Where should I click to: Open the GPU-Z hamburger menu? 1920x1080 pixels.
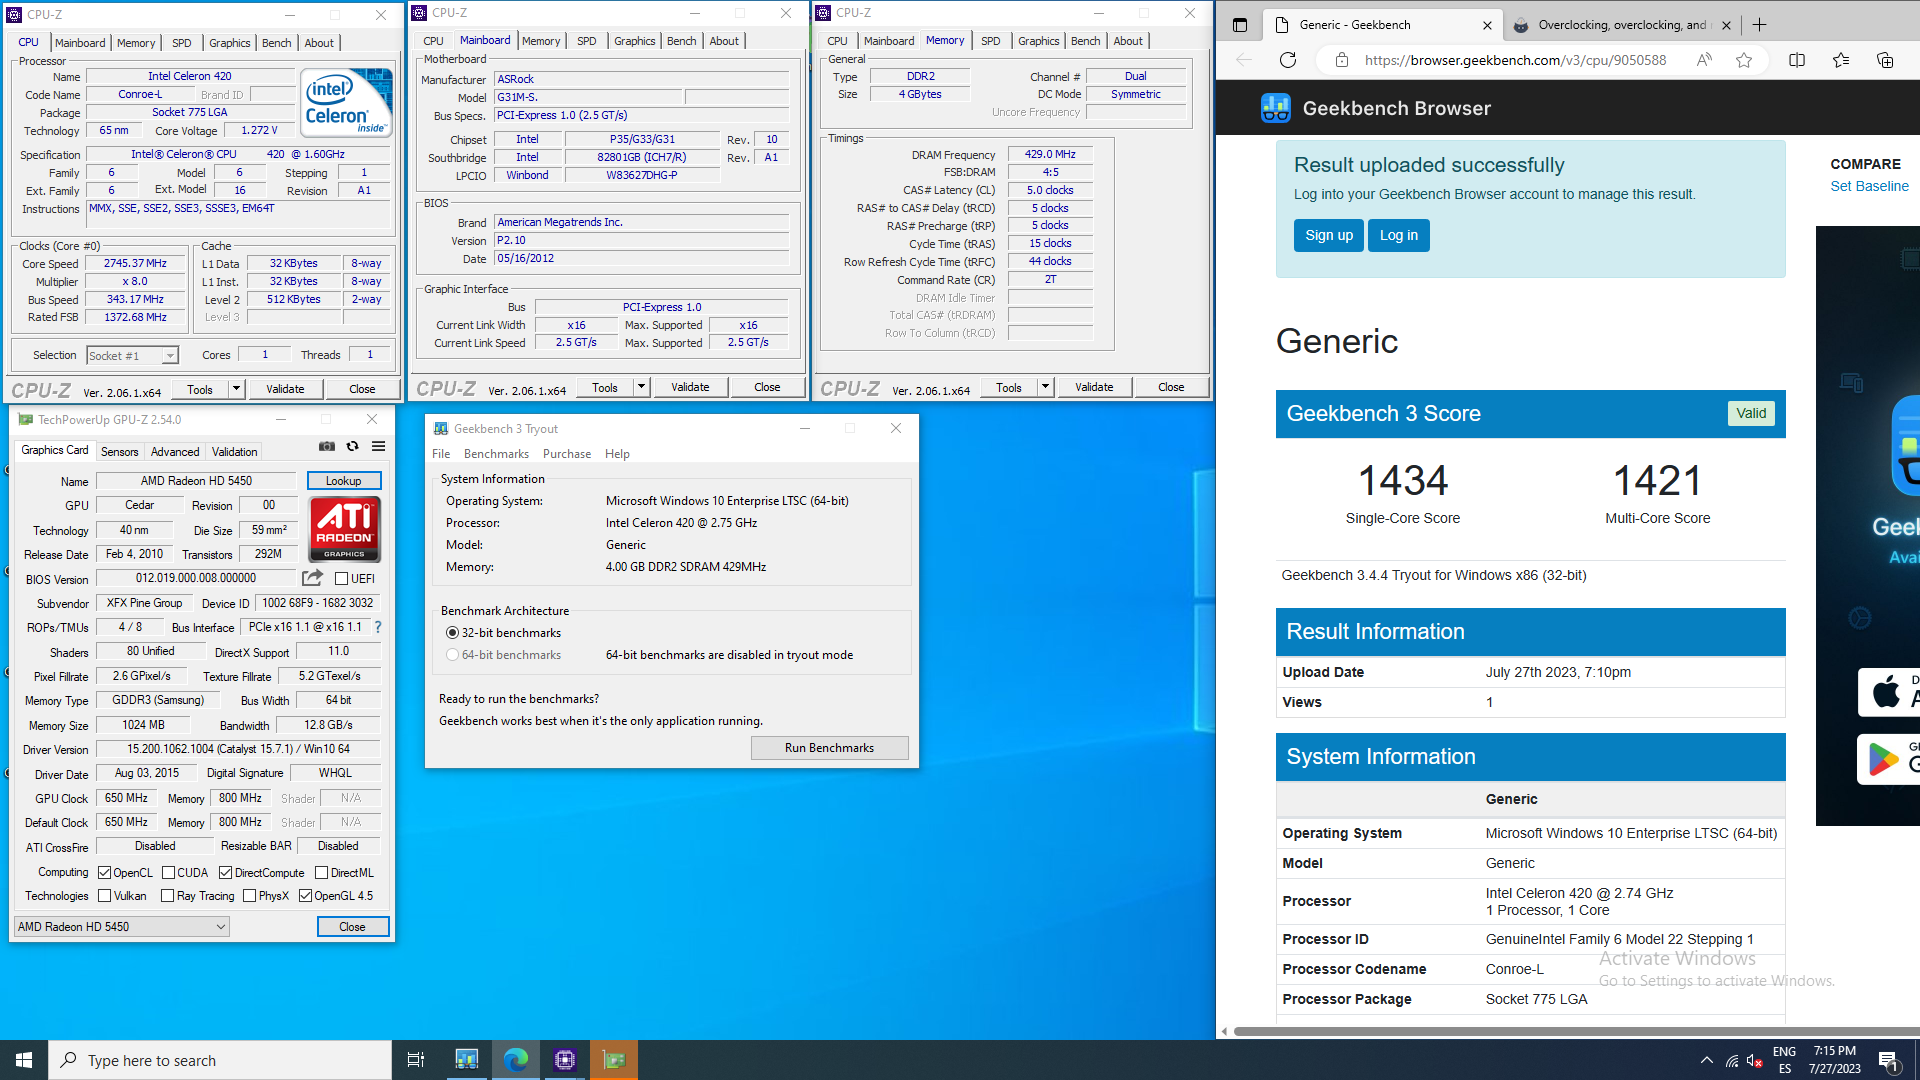[378, 447]
